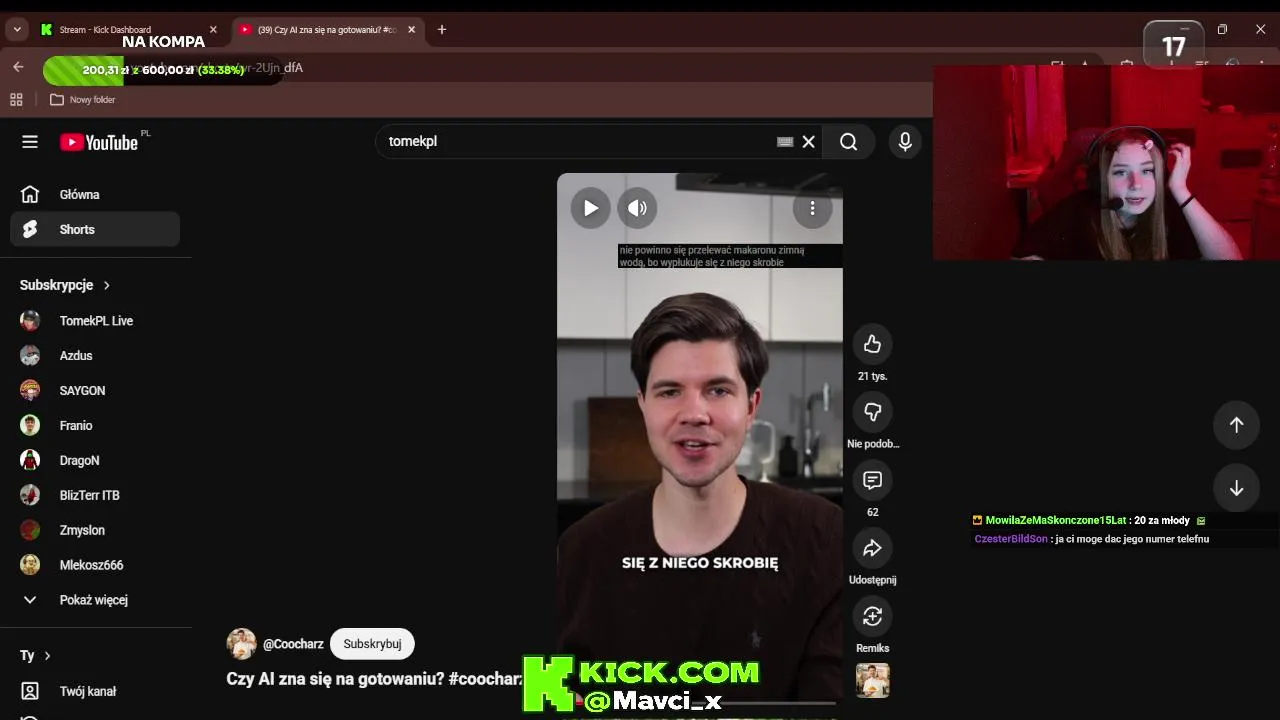Go to the previous Short arrow up
This screenshot has height=720, width=1280.
1236,425
